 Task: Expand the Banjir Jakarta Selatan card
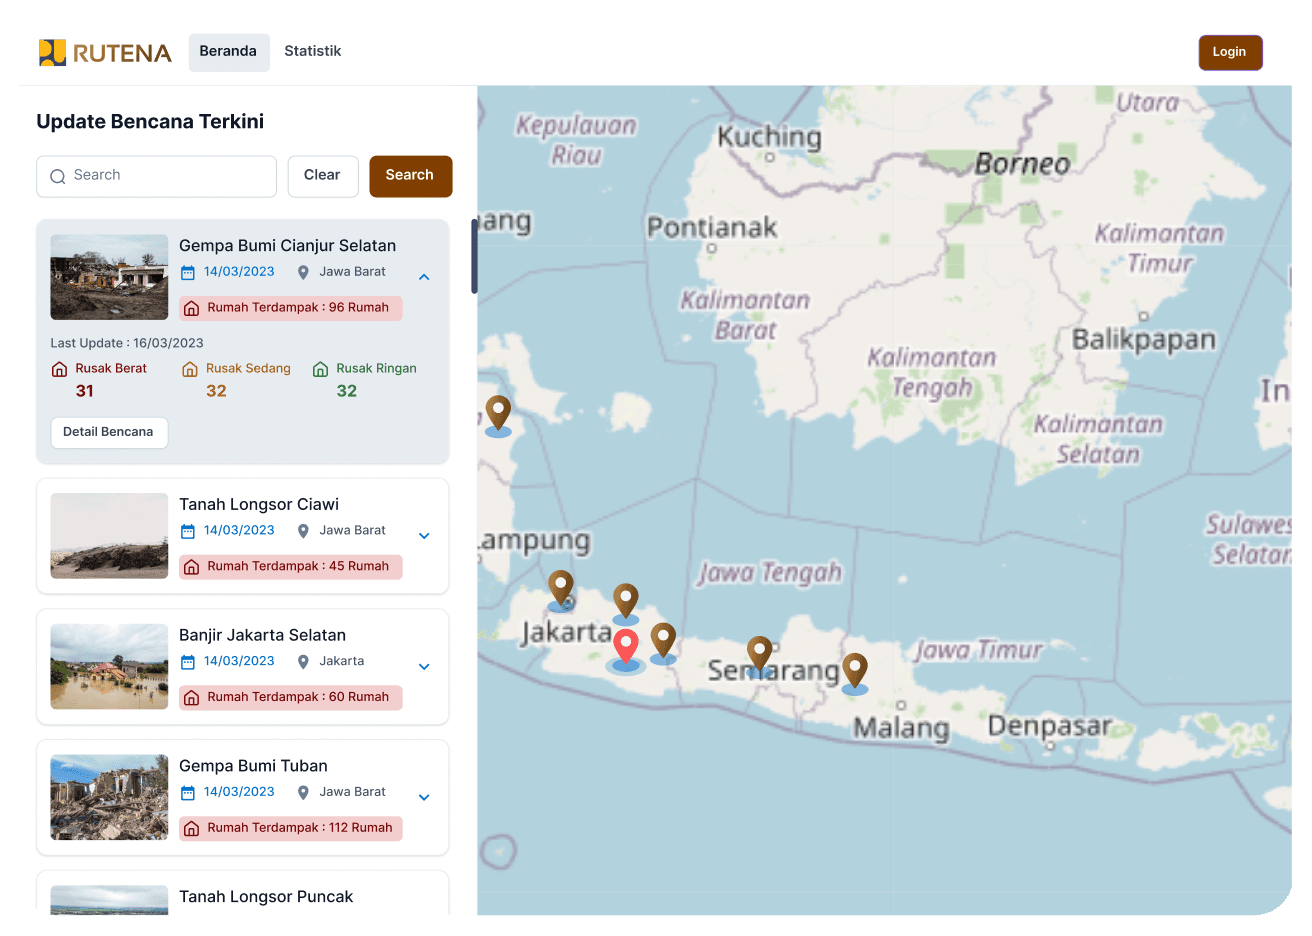[x=424, y=667]
